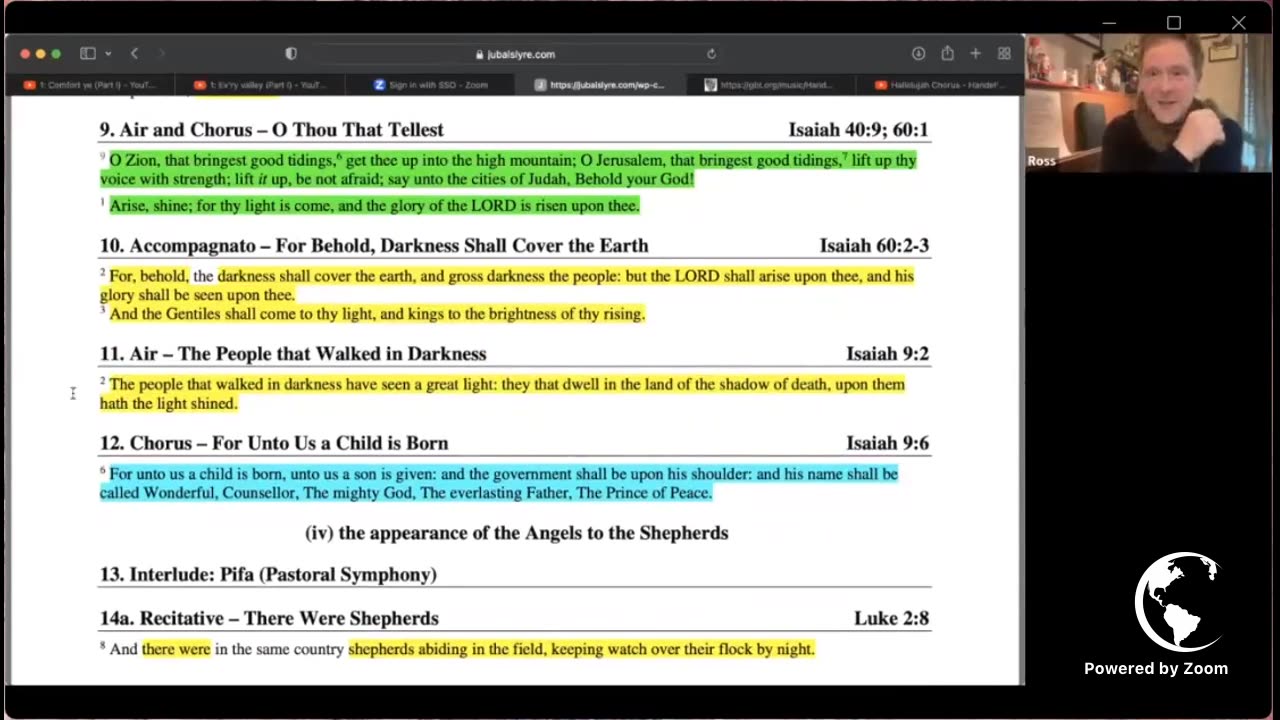
Task: Go forward with the Safari forward arrow
Action: click(162, 54)
